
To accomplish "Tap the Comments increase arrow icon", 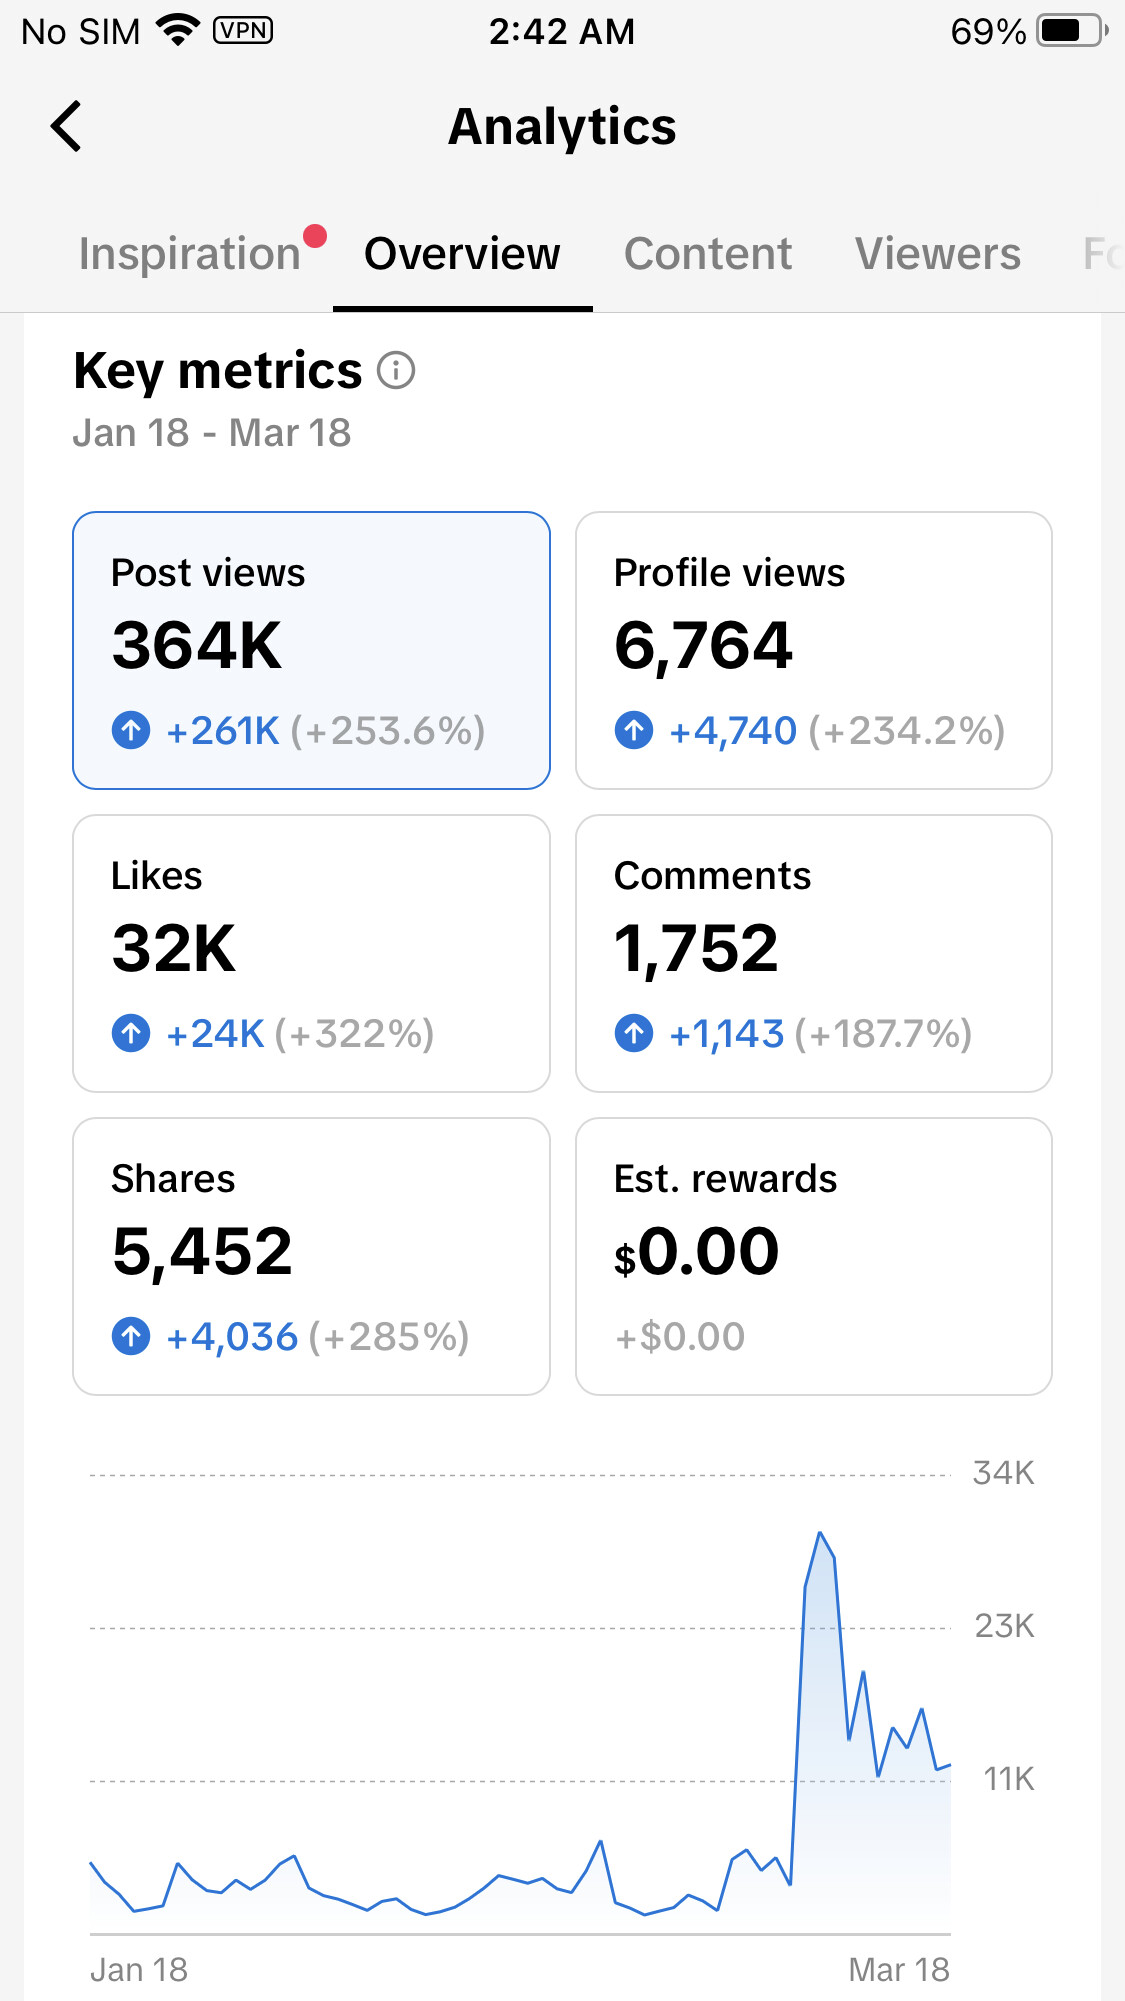I will click(x=634, y=1033).
